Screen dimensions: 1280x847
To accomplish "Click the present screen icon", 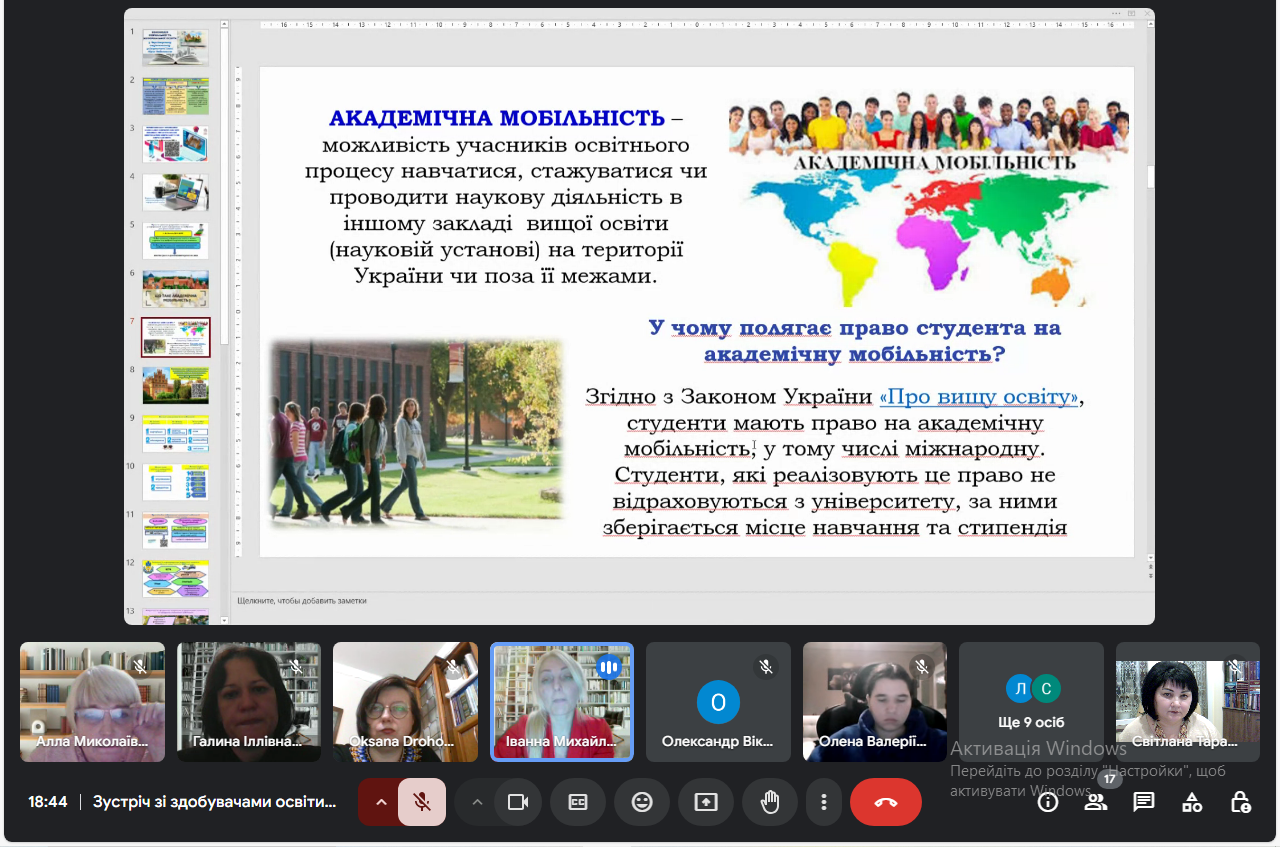I will pyautogui.click(x=706, y=802).
